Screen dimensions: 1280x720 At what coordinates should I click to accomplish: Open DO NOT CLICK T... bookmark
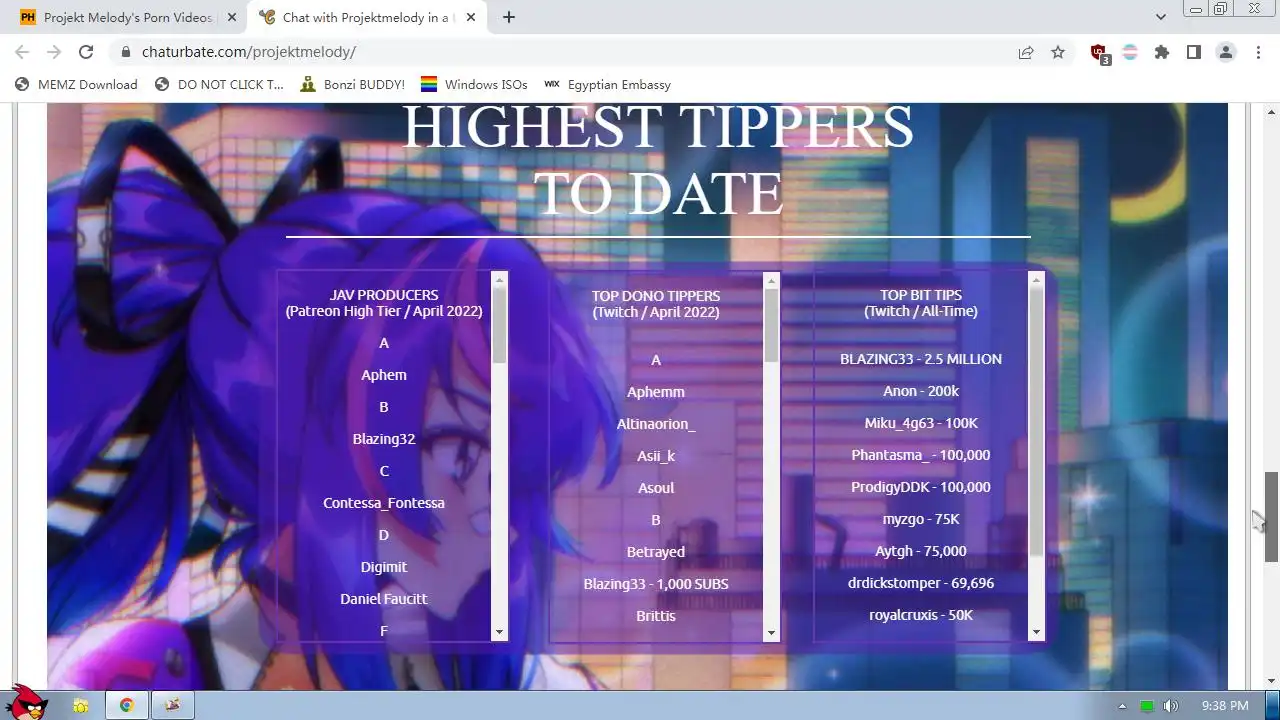(219, 84)
